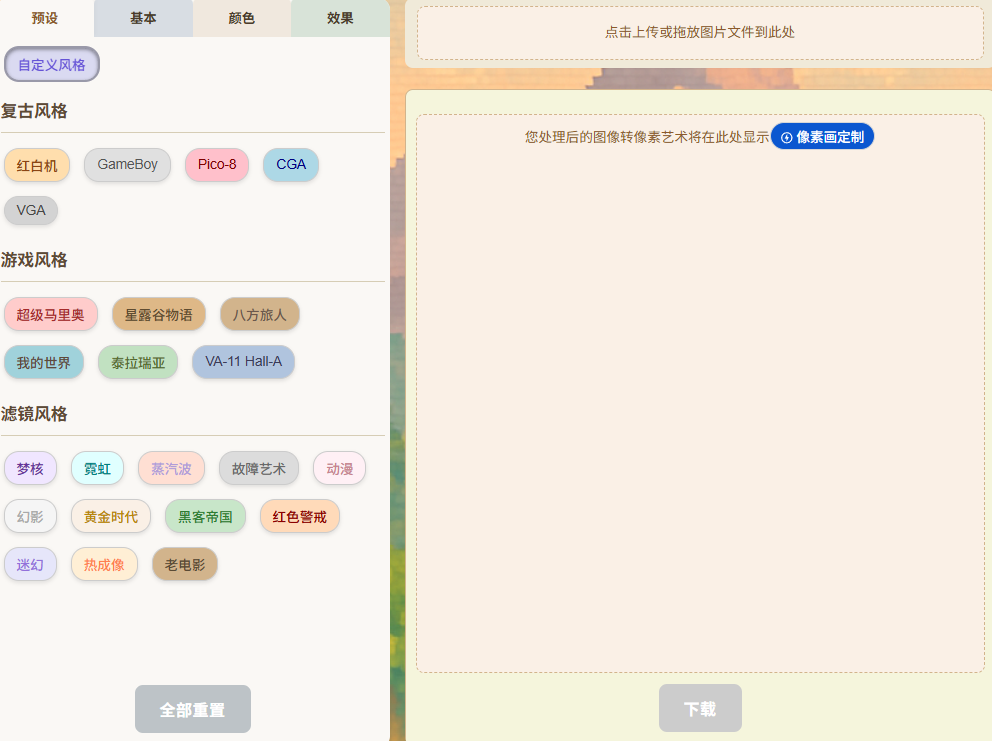This screenshot has width=992, height=741.
Task: Apply the 红白机 retro style
Action: coord(37,165)
